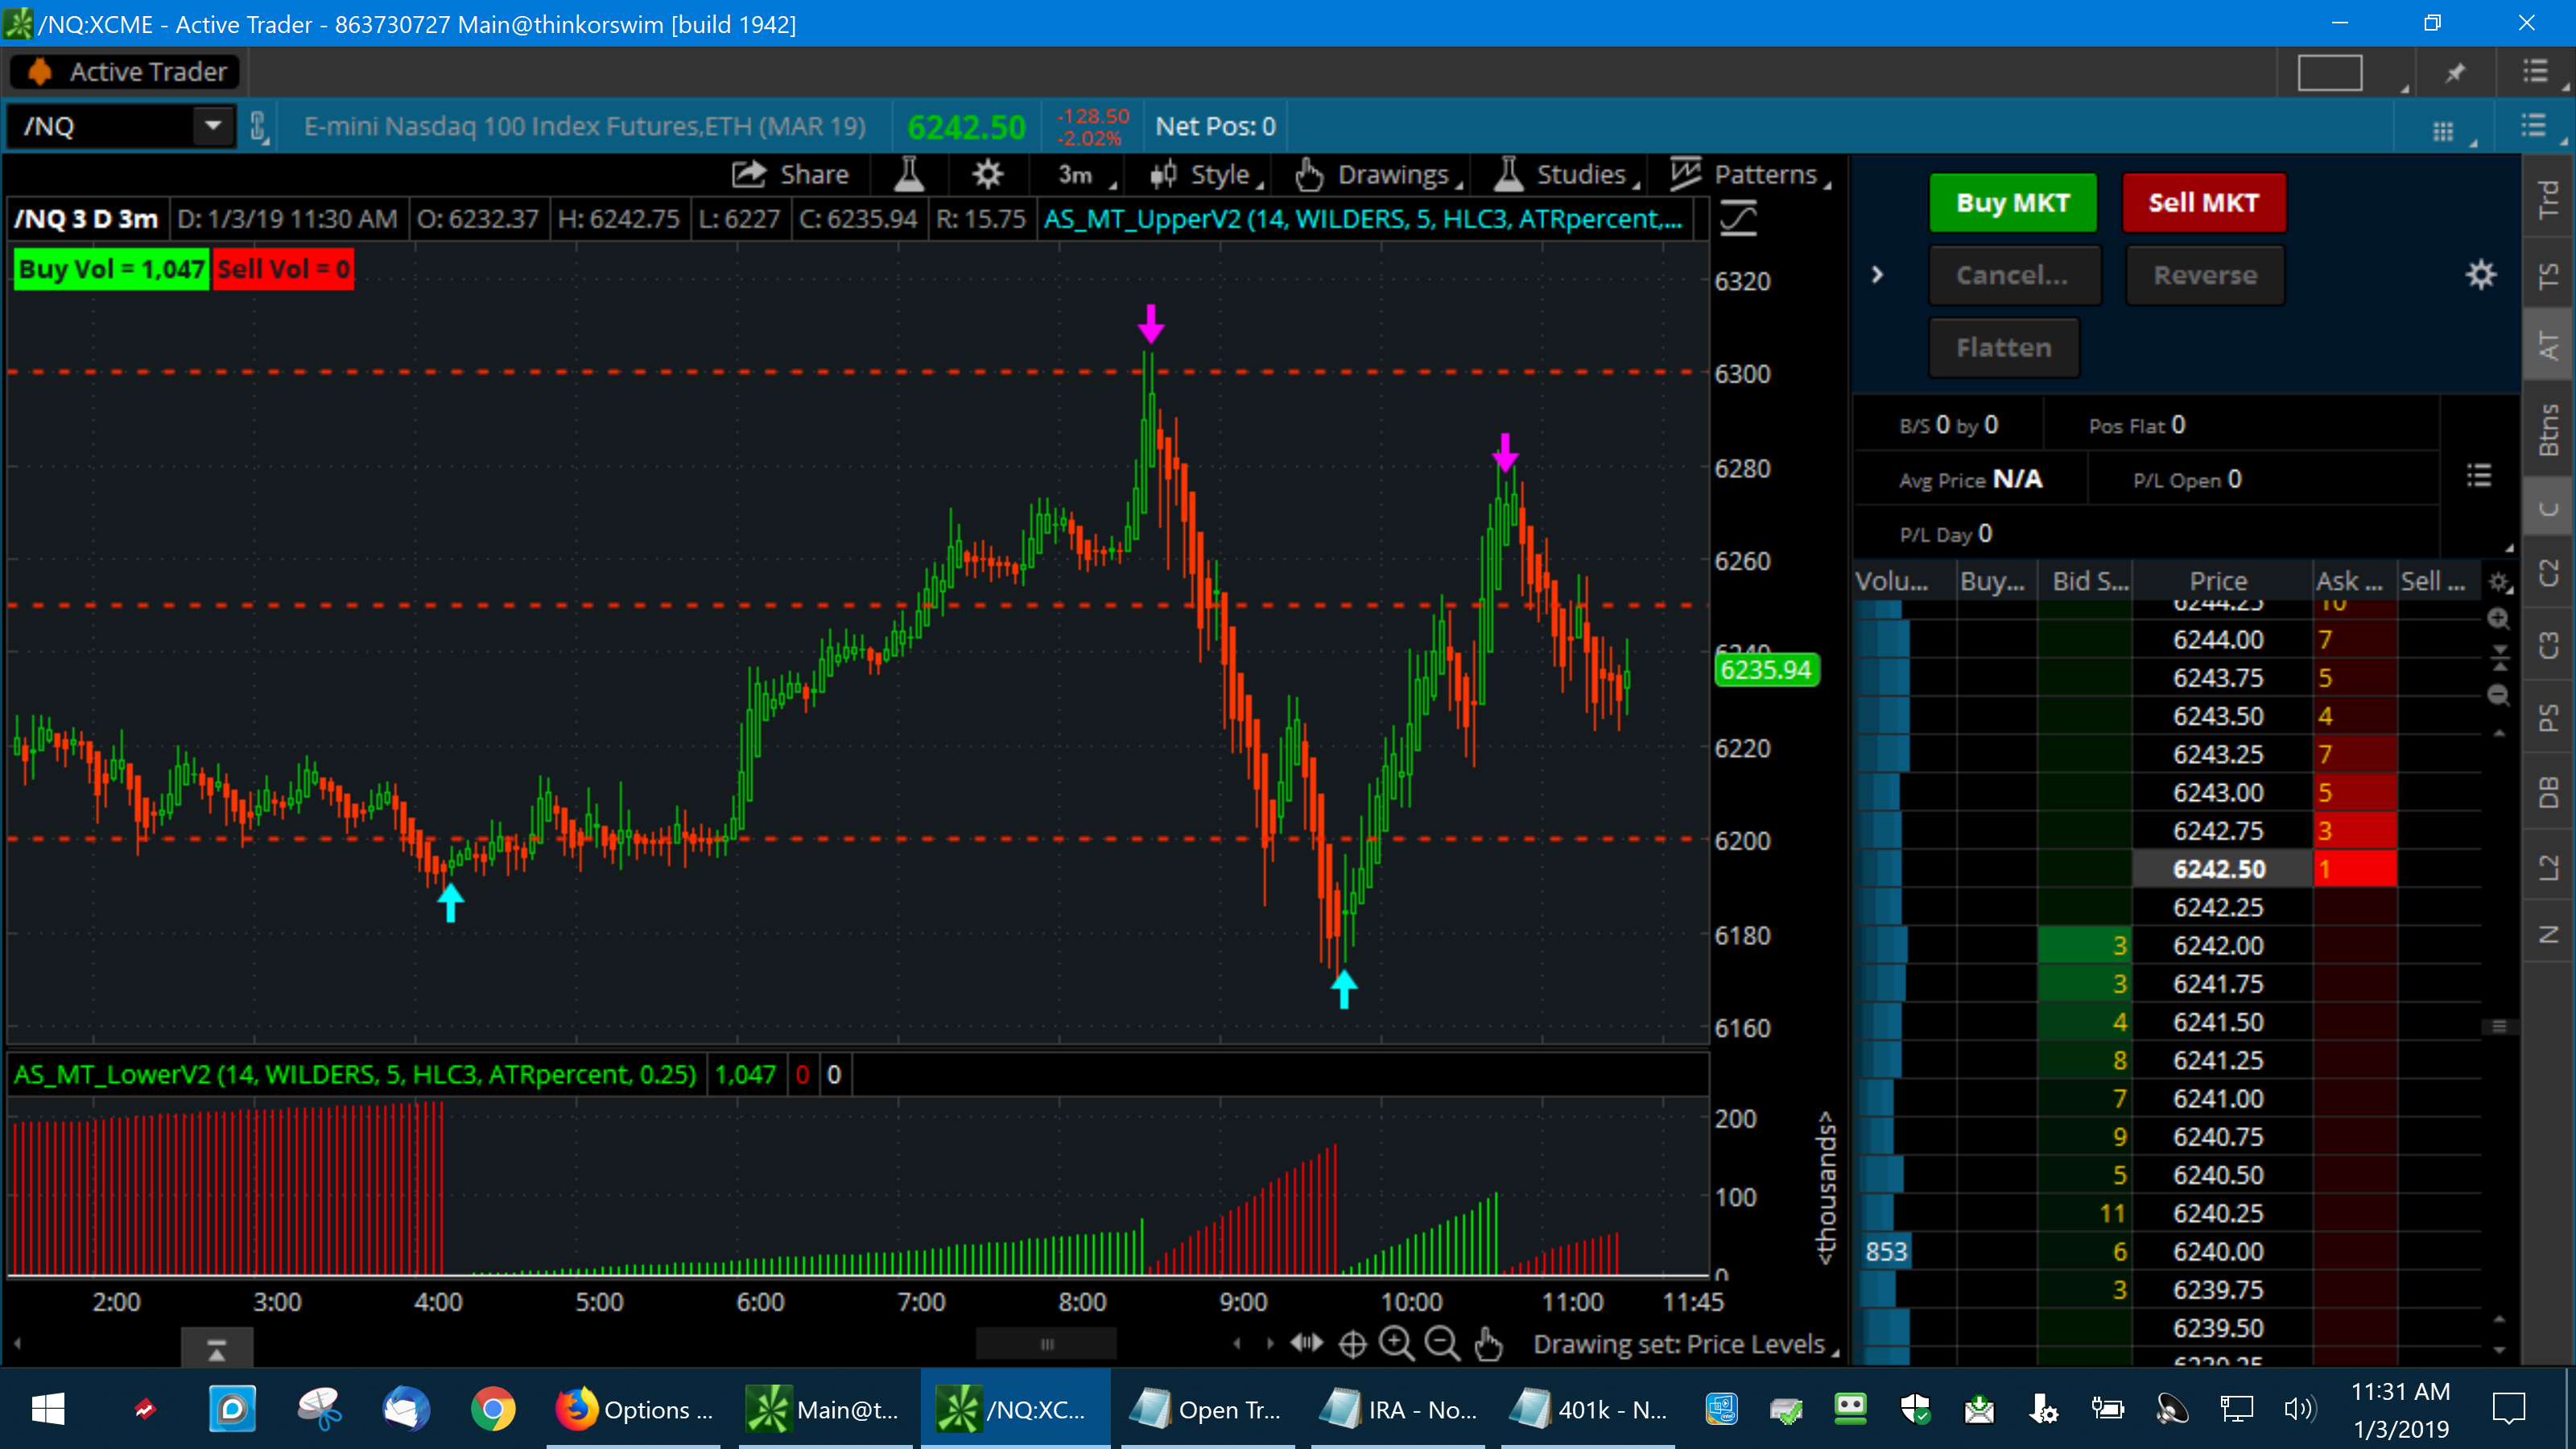Click the symbol link clip icon
The image size is (2576, 1449).
tap(258, 127)
